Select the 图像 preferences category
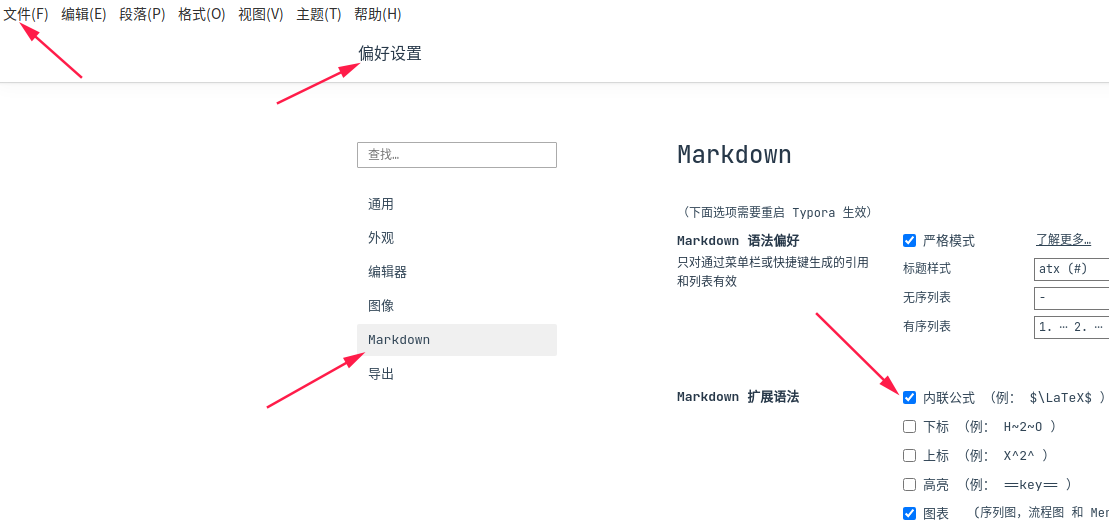The width and height of the screenshot is (1109, 532). click(x=457, y=306)
